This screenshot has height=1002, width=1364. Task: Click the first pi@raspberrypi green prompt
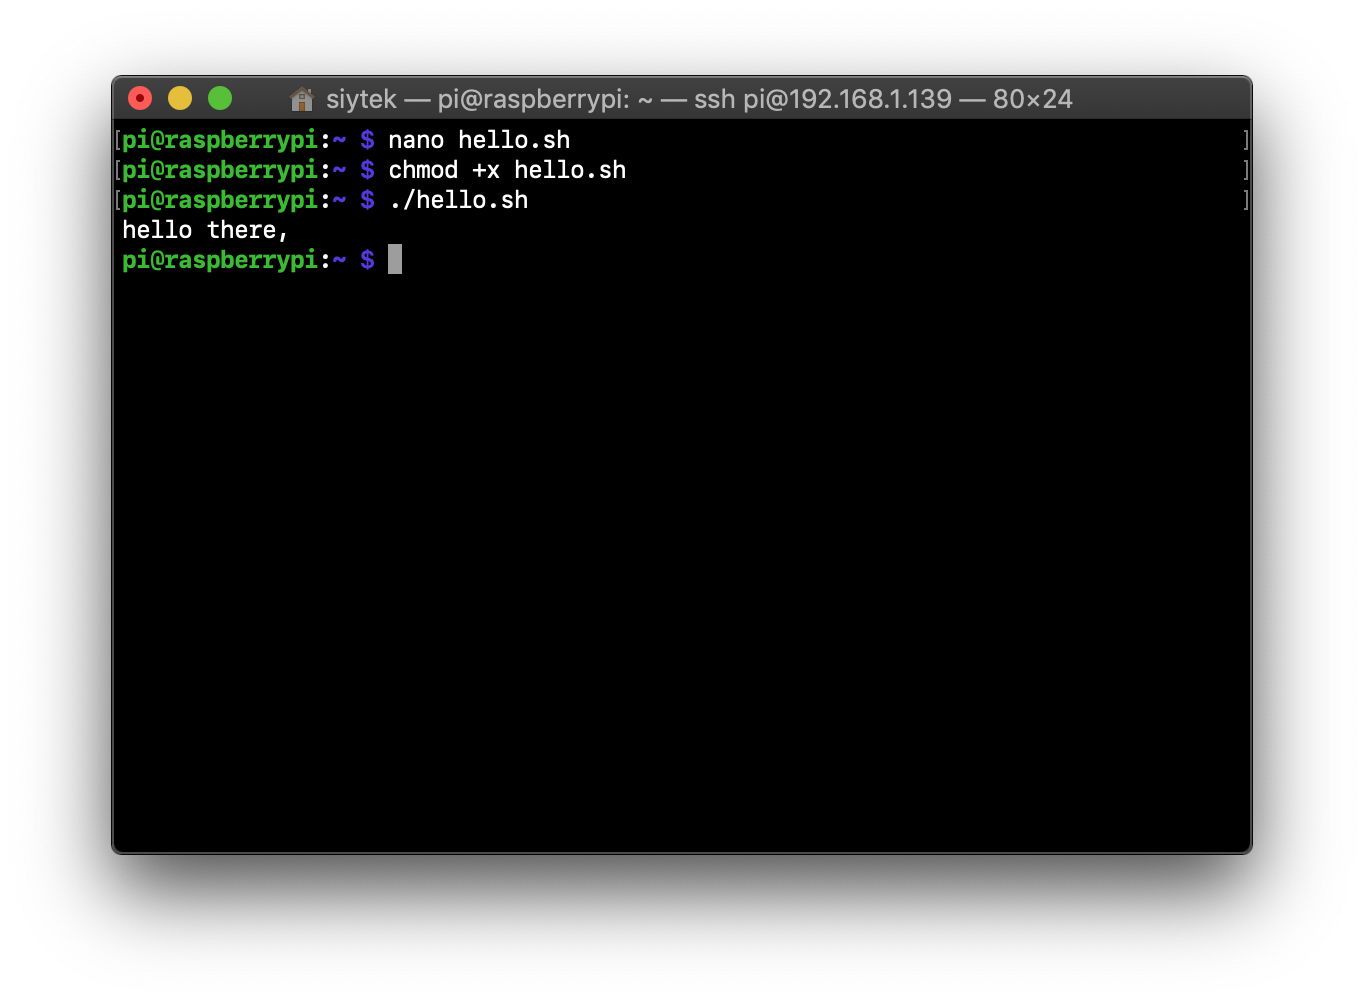(218, 139)
